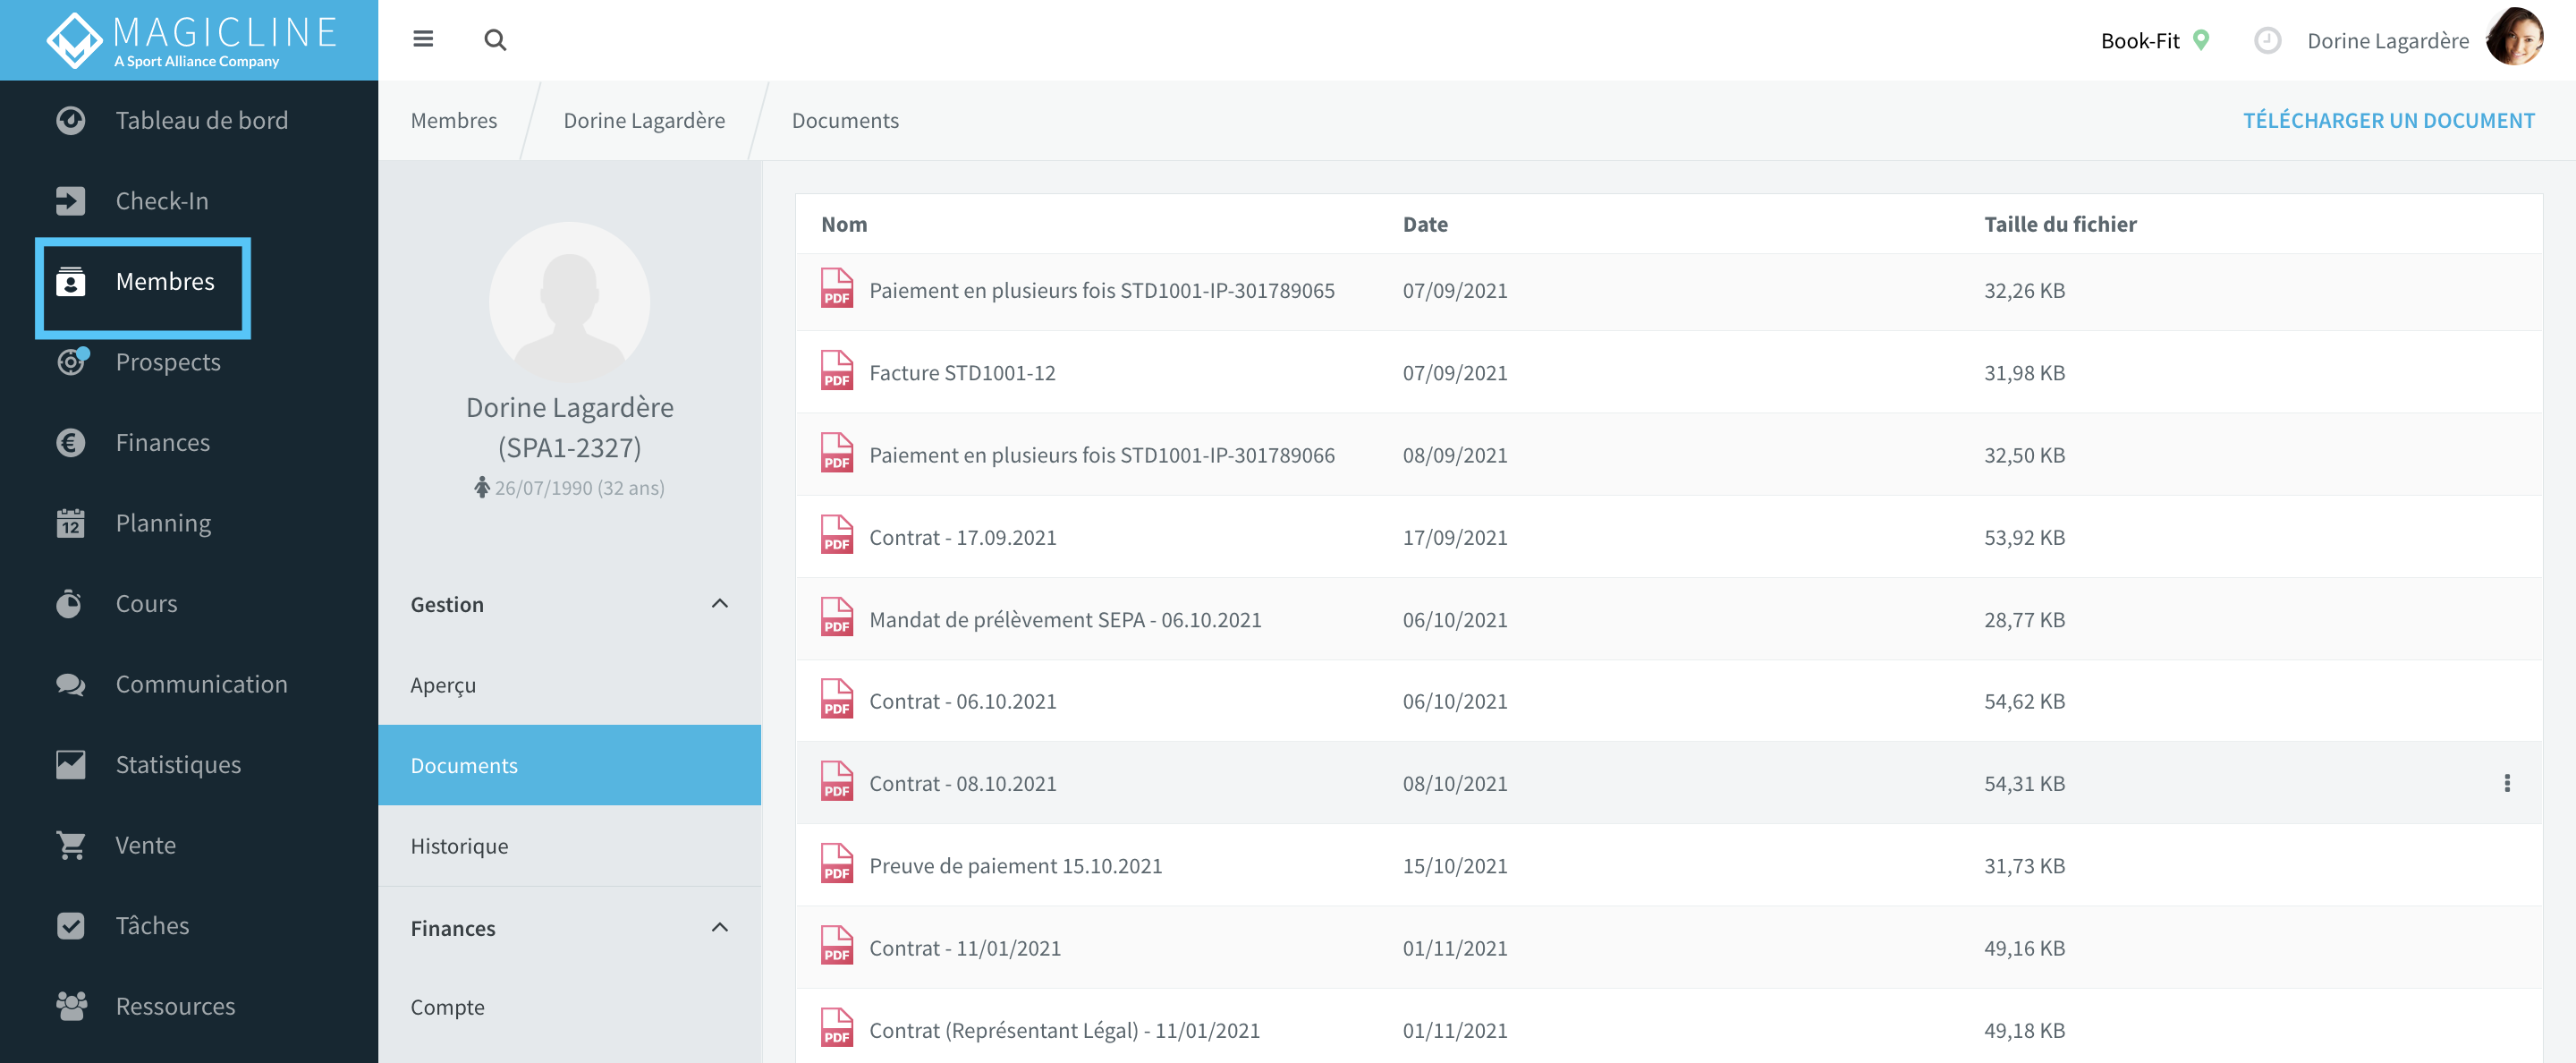This screenshot has height=1063, width=2576.
Task: Collapse the Finances section chevron in member panel
Action: tap(719, 927)
